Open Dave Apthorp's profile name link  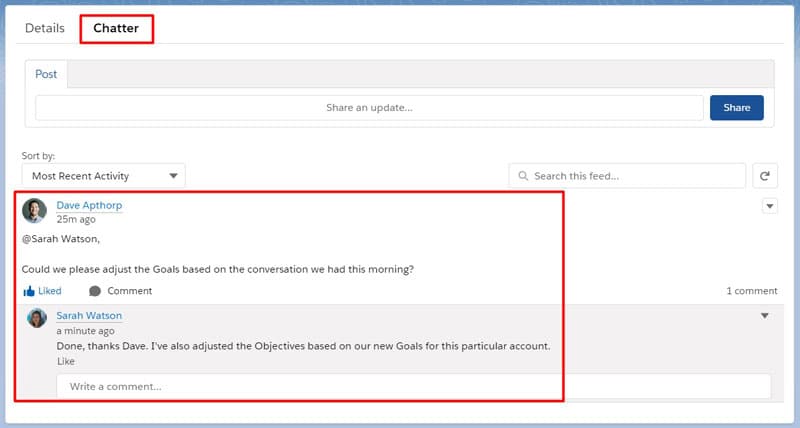[89, 205]
